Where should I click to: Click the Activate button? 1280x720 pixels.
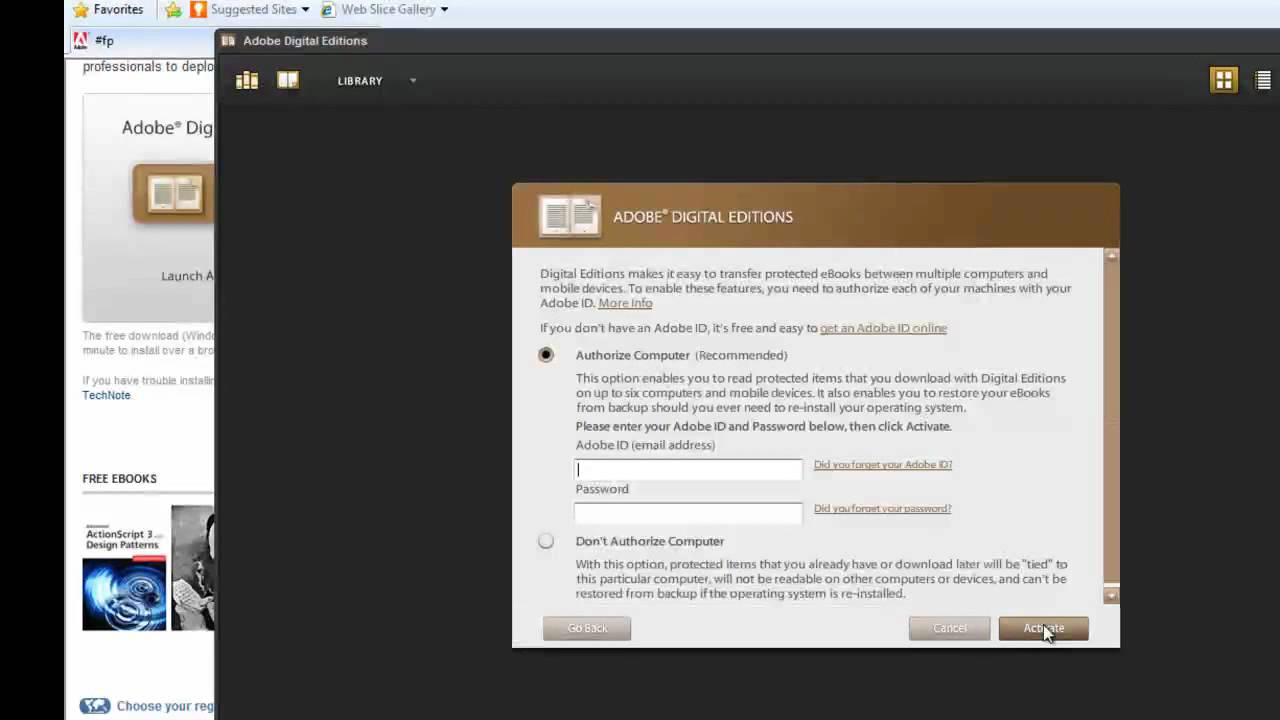tap(1043, 628)
